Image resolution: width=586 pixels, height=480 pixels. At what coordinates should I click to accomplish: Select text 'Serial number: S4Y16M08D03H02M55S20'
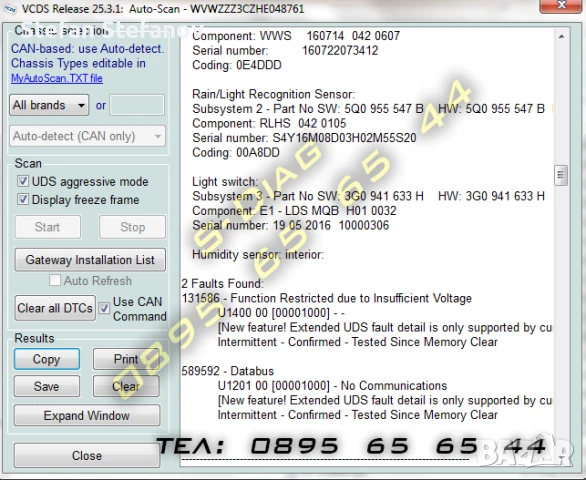click(x=304, y=138)
